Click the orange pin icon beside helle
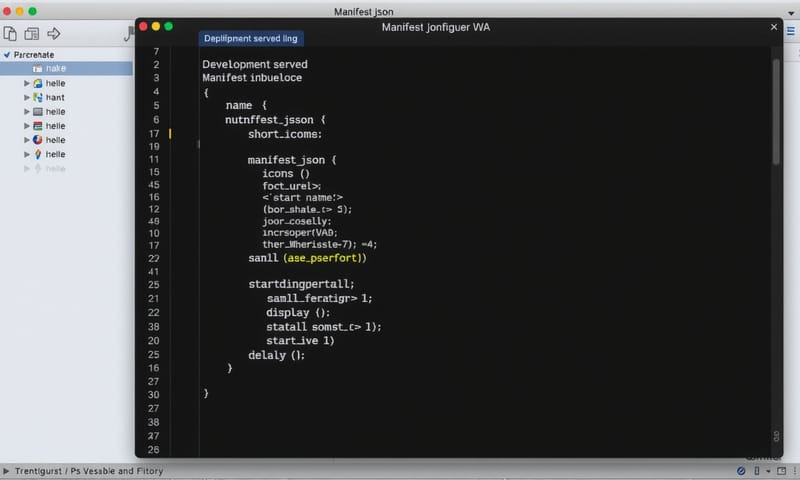The height and width of the screenshot is (480, 800). [38, 154]
